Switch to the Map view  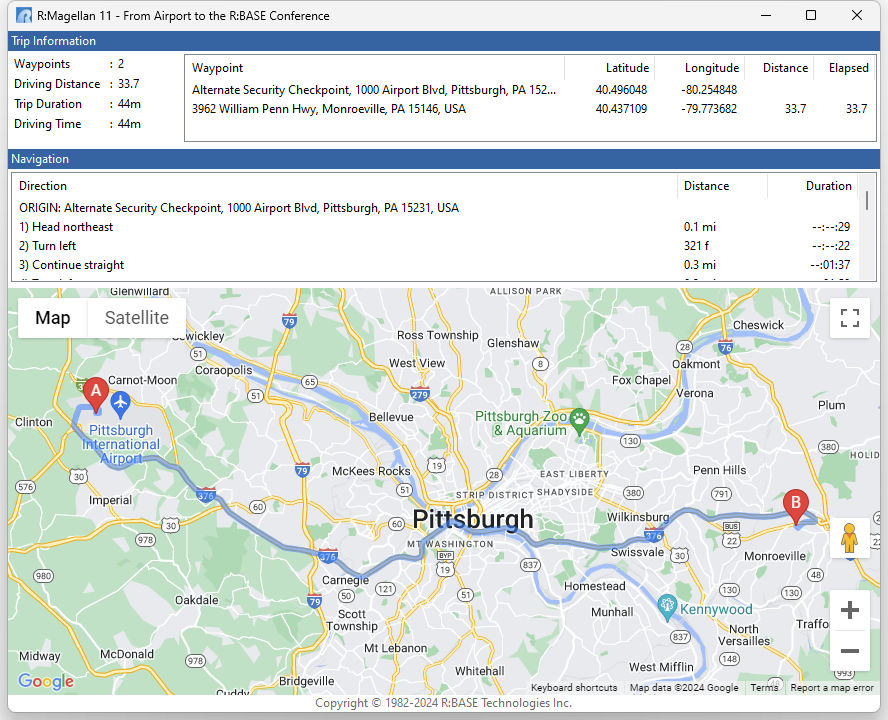(x=53, y=318)
